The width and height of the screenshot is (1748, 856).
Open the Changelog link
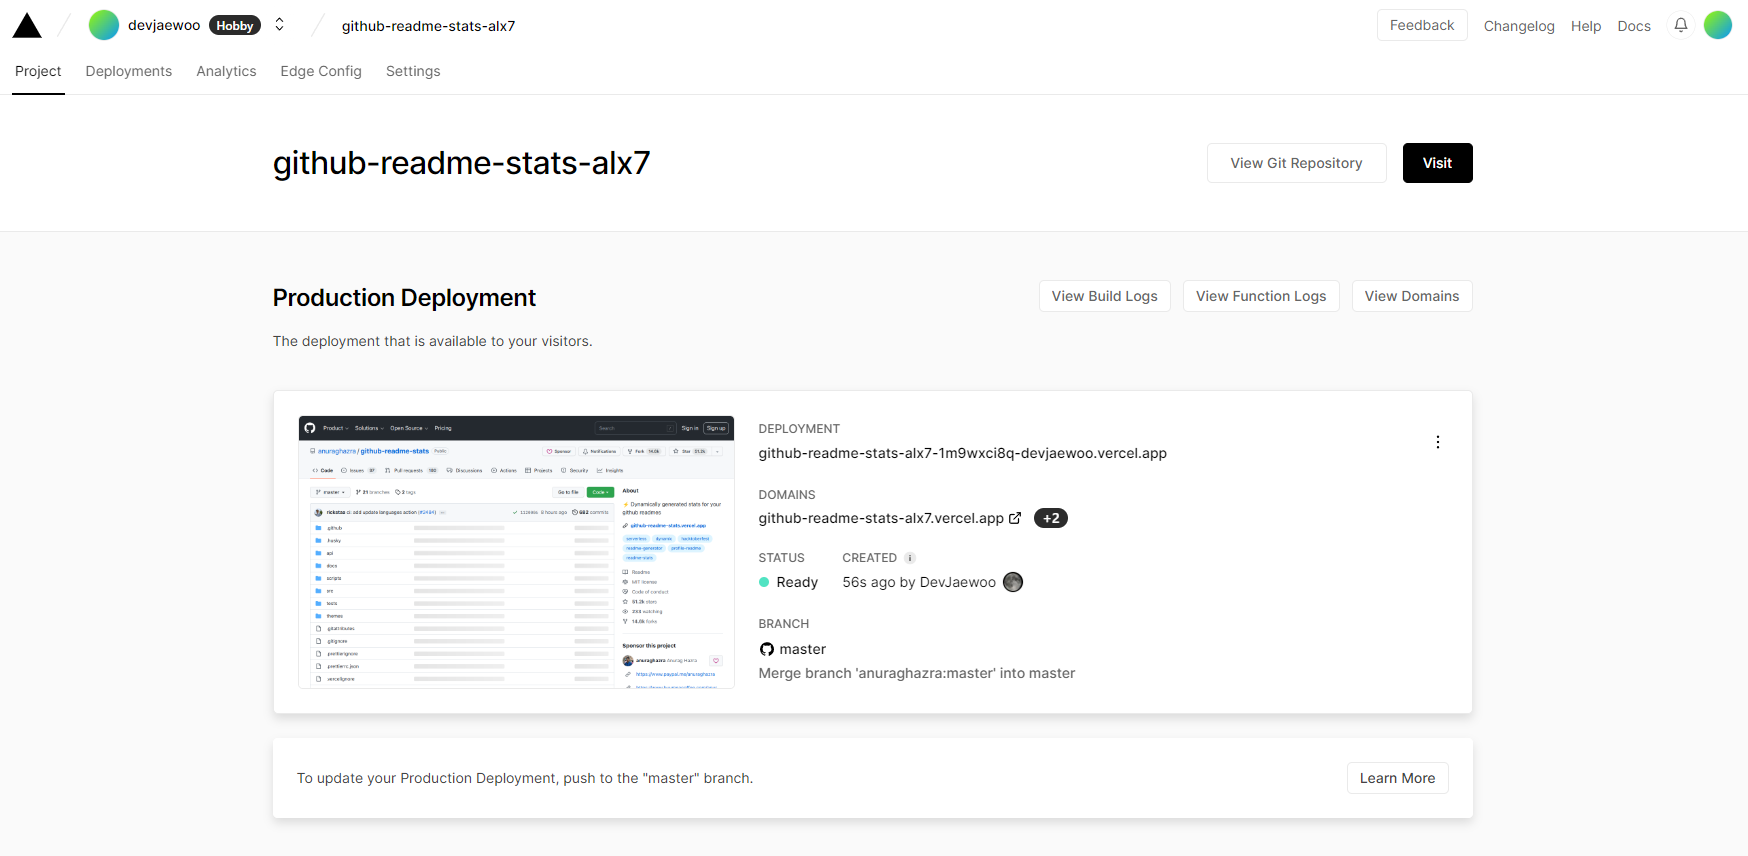point(1519,26)
